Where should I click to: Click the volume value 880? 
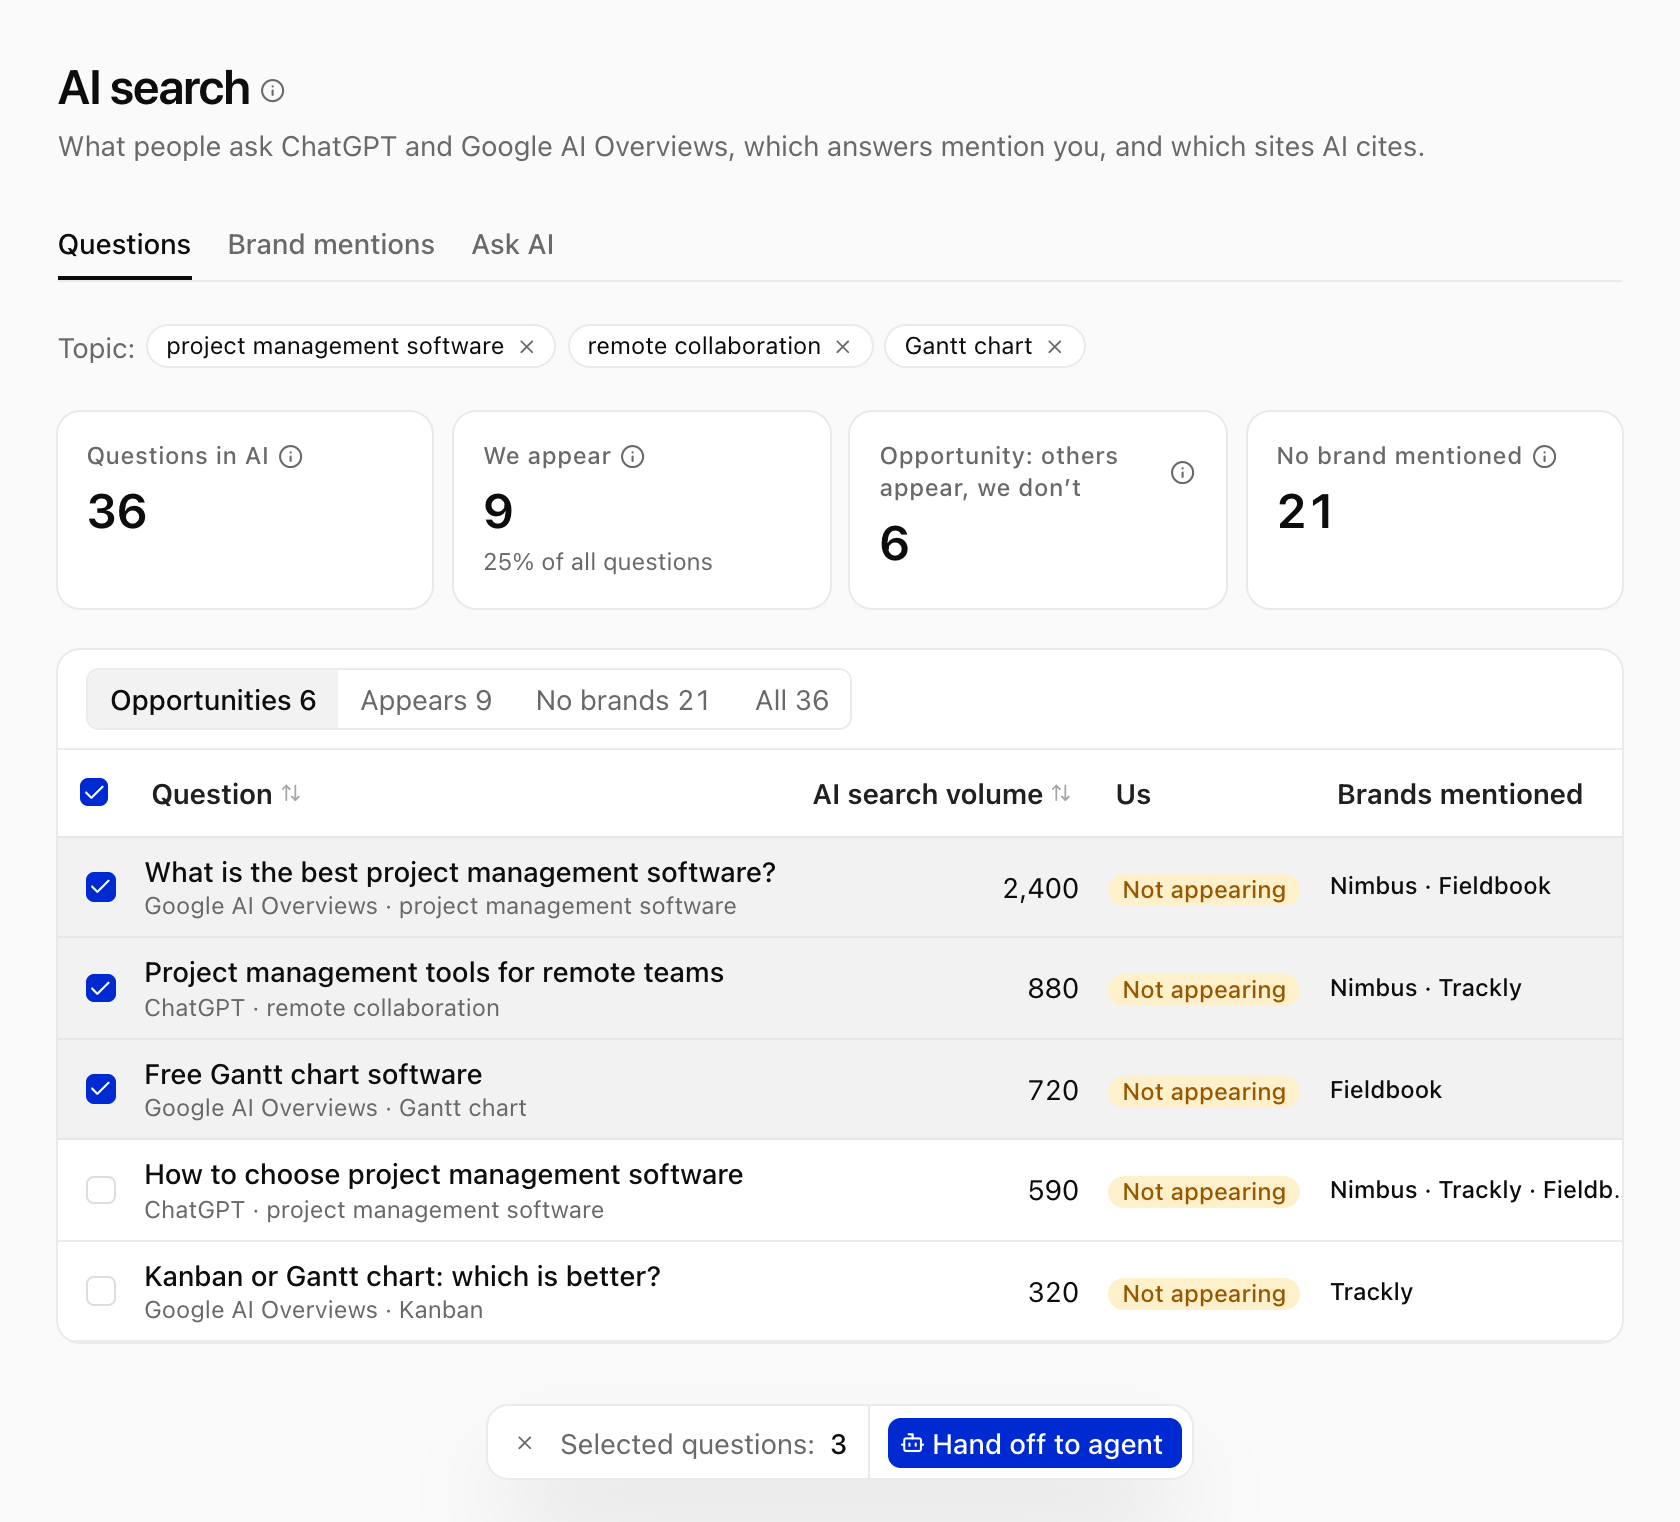(1053, 989)
